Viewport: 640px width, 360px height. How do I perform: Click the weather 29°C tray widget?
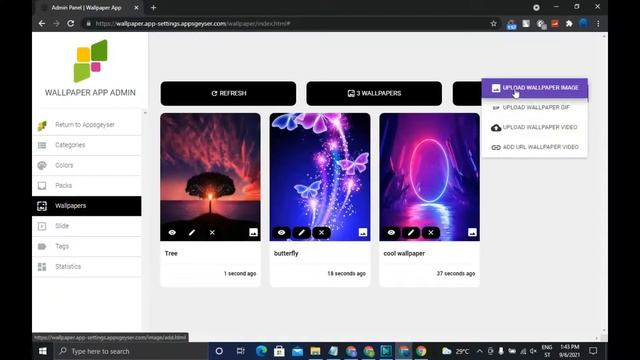click(456, 351)
